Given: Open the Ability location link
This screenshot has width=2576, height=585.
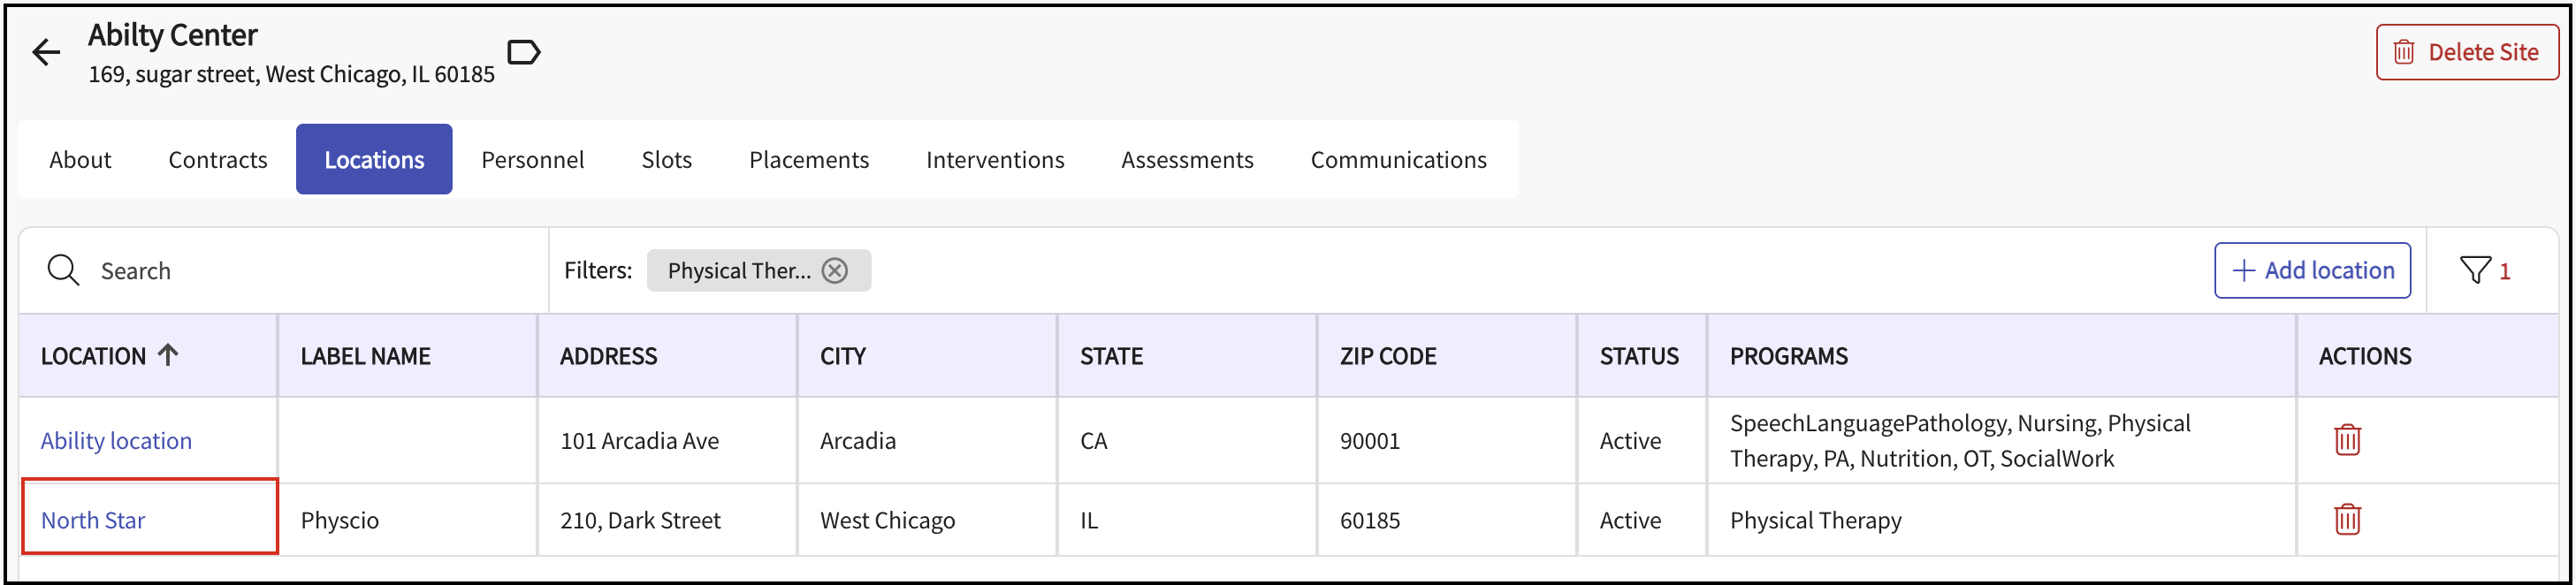Looking at the screenshot, I should pos(116,441).
